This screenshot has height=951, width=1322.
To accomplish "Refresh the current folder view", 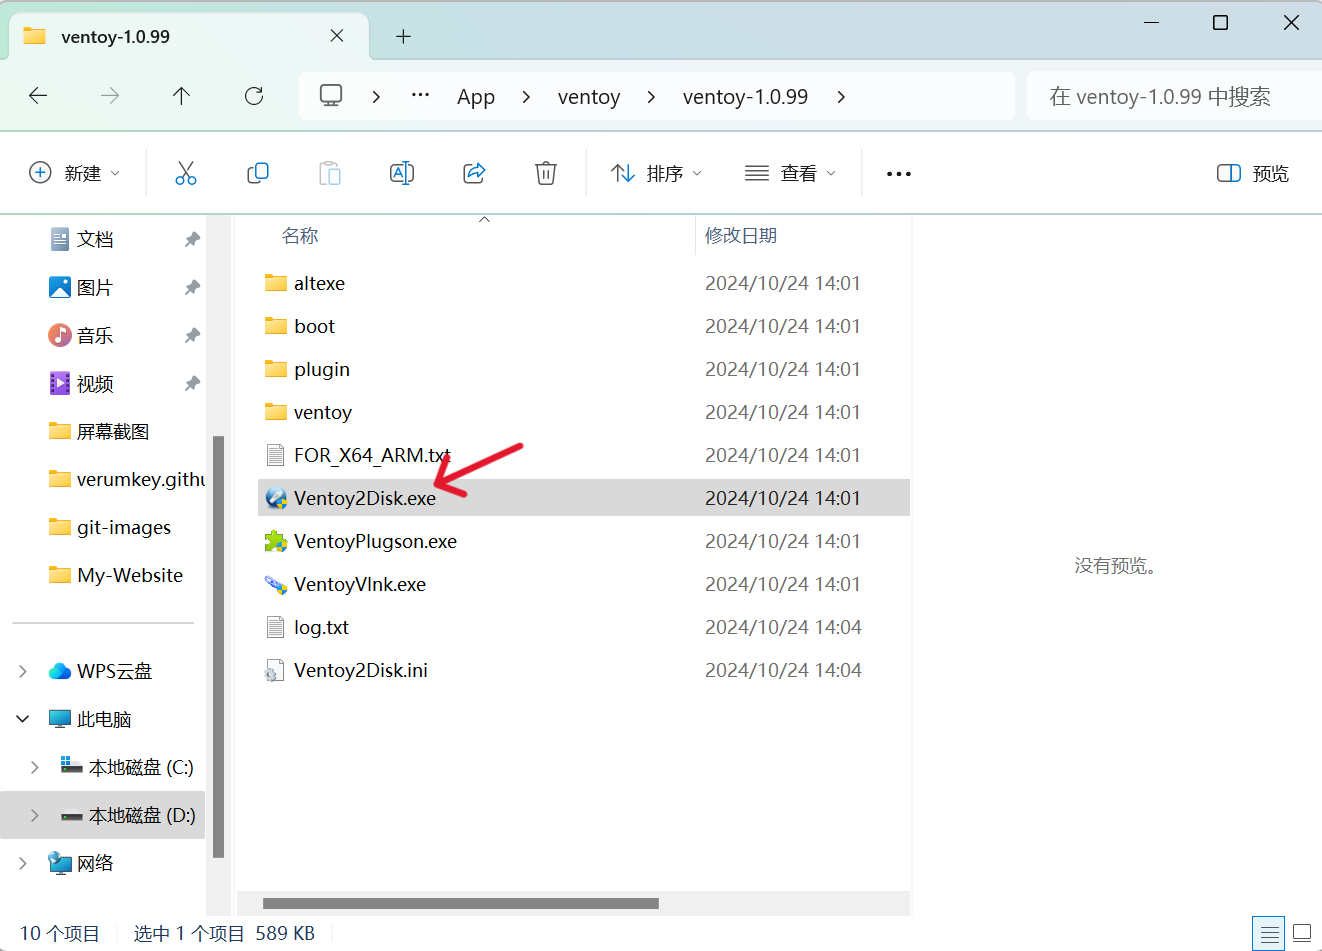I will [254, 96].
